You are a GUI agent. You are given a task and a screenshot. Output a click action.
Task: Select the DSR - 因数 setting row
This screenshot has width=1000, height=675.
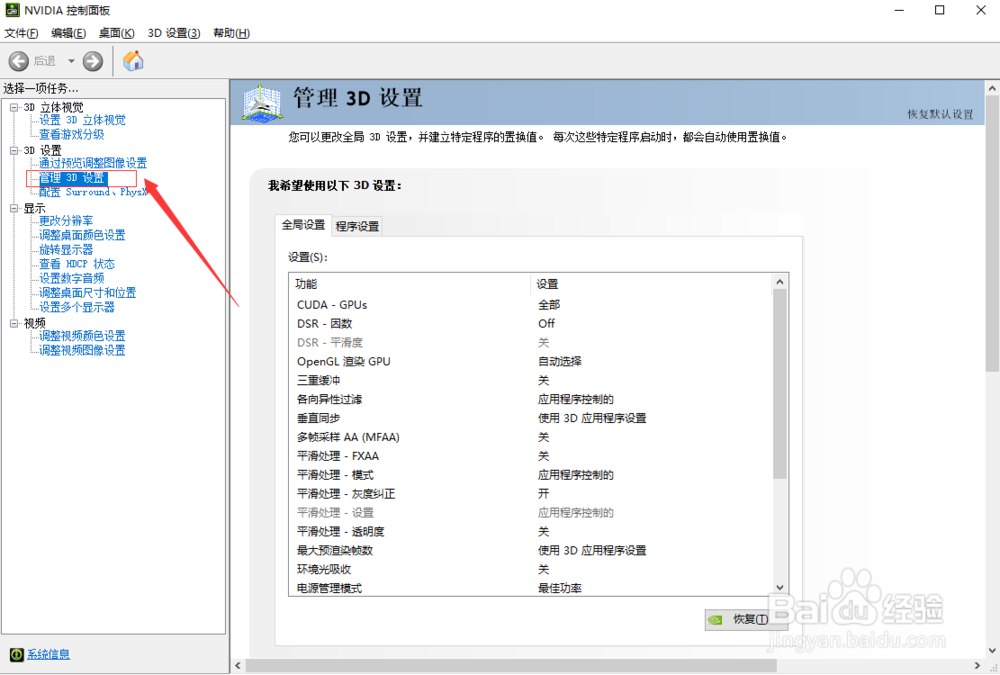(531, 323)
